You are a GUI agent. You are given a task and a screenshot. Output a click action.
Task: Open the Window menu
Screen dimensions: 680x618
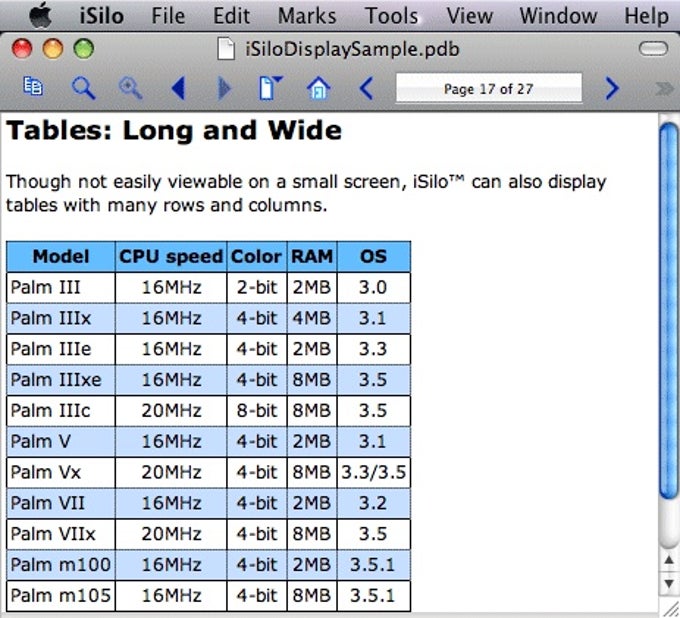(x=558, y=16)
